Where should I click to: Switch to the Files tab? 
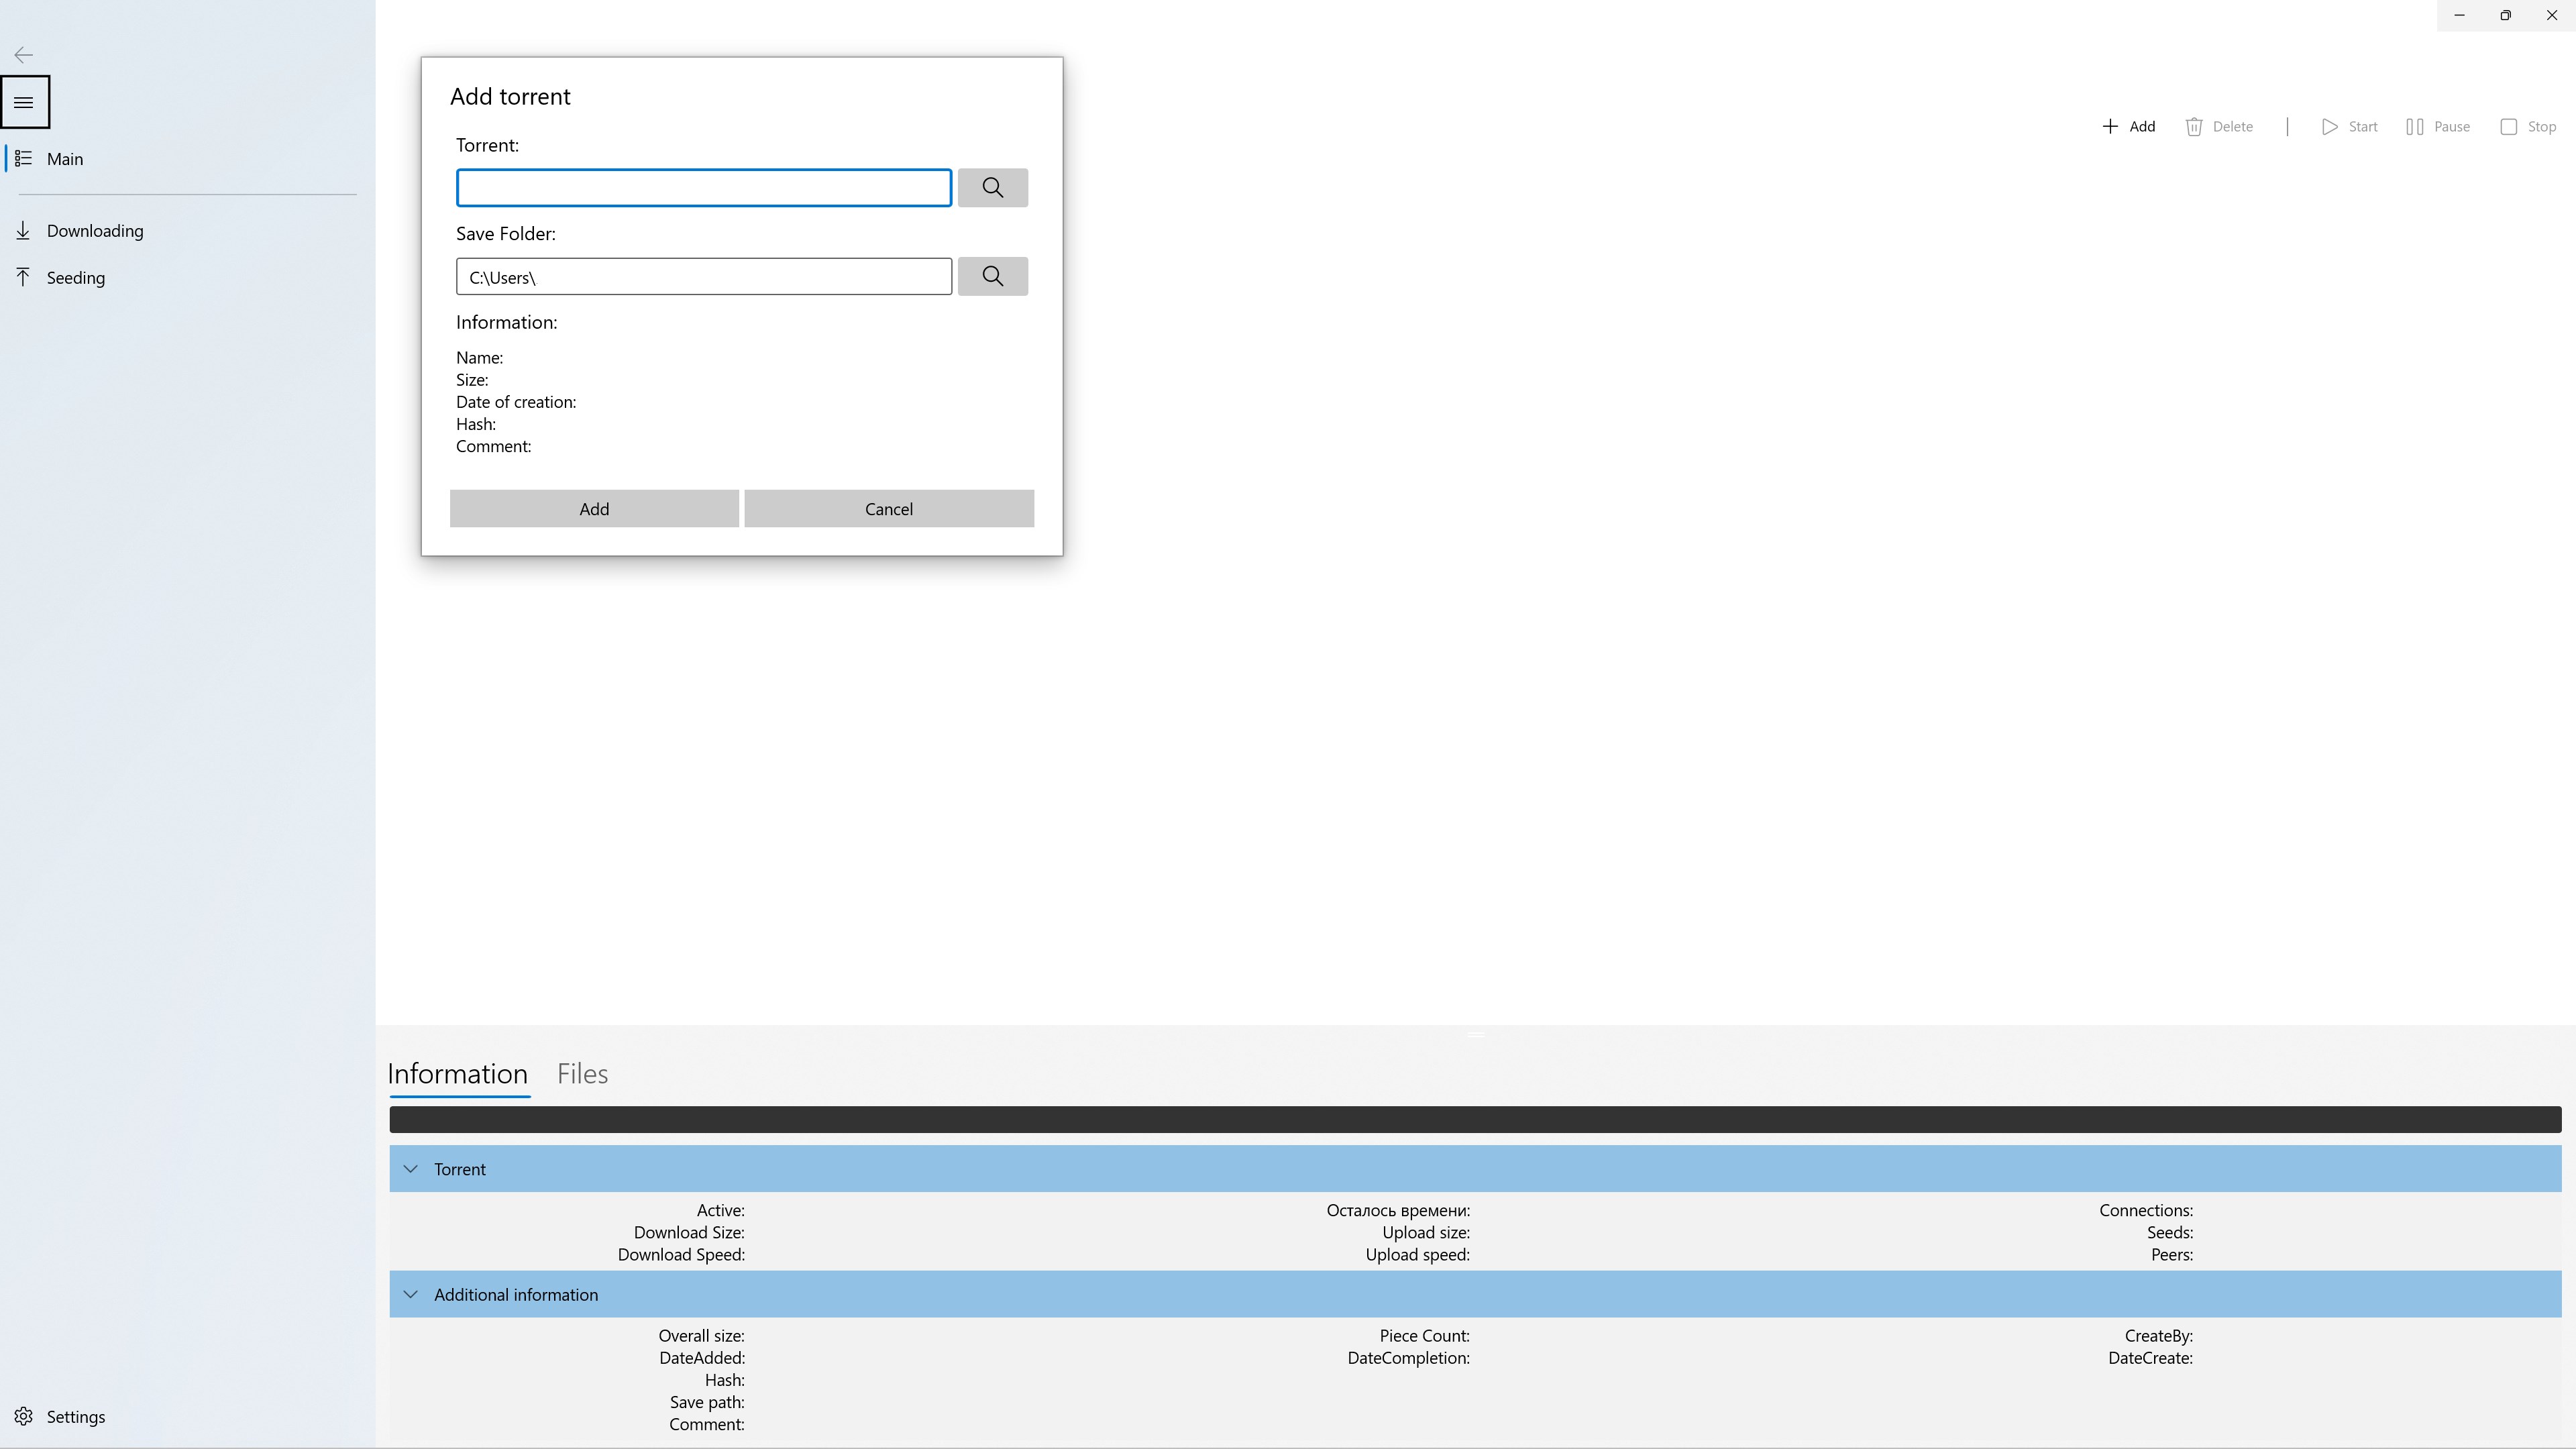coord(582,1073)
